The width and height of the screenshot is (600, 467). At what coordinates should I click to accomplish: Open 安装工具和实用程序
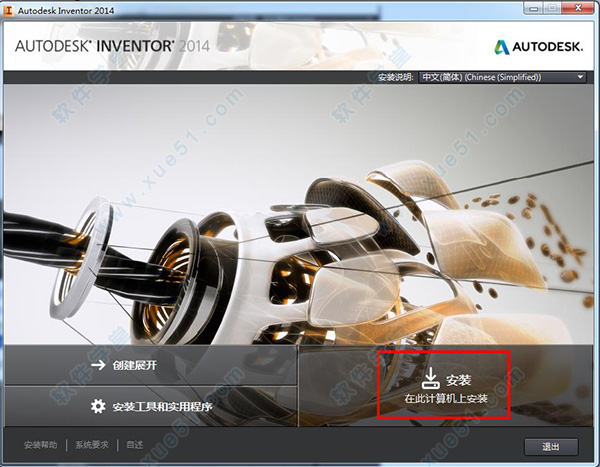point(151,406)
